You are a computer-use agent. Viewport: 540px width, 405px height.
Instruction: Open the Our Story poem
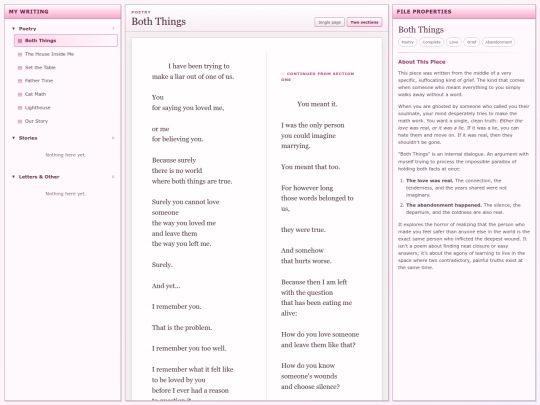pyautogui.click(x=66, y=121)
